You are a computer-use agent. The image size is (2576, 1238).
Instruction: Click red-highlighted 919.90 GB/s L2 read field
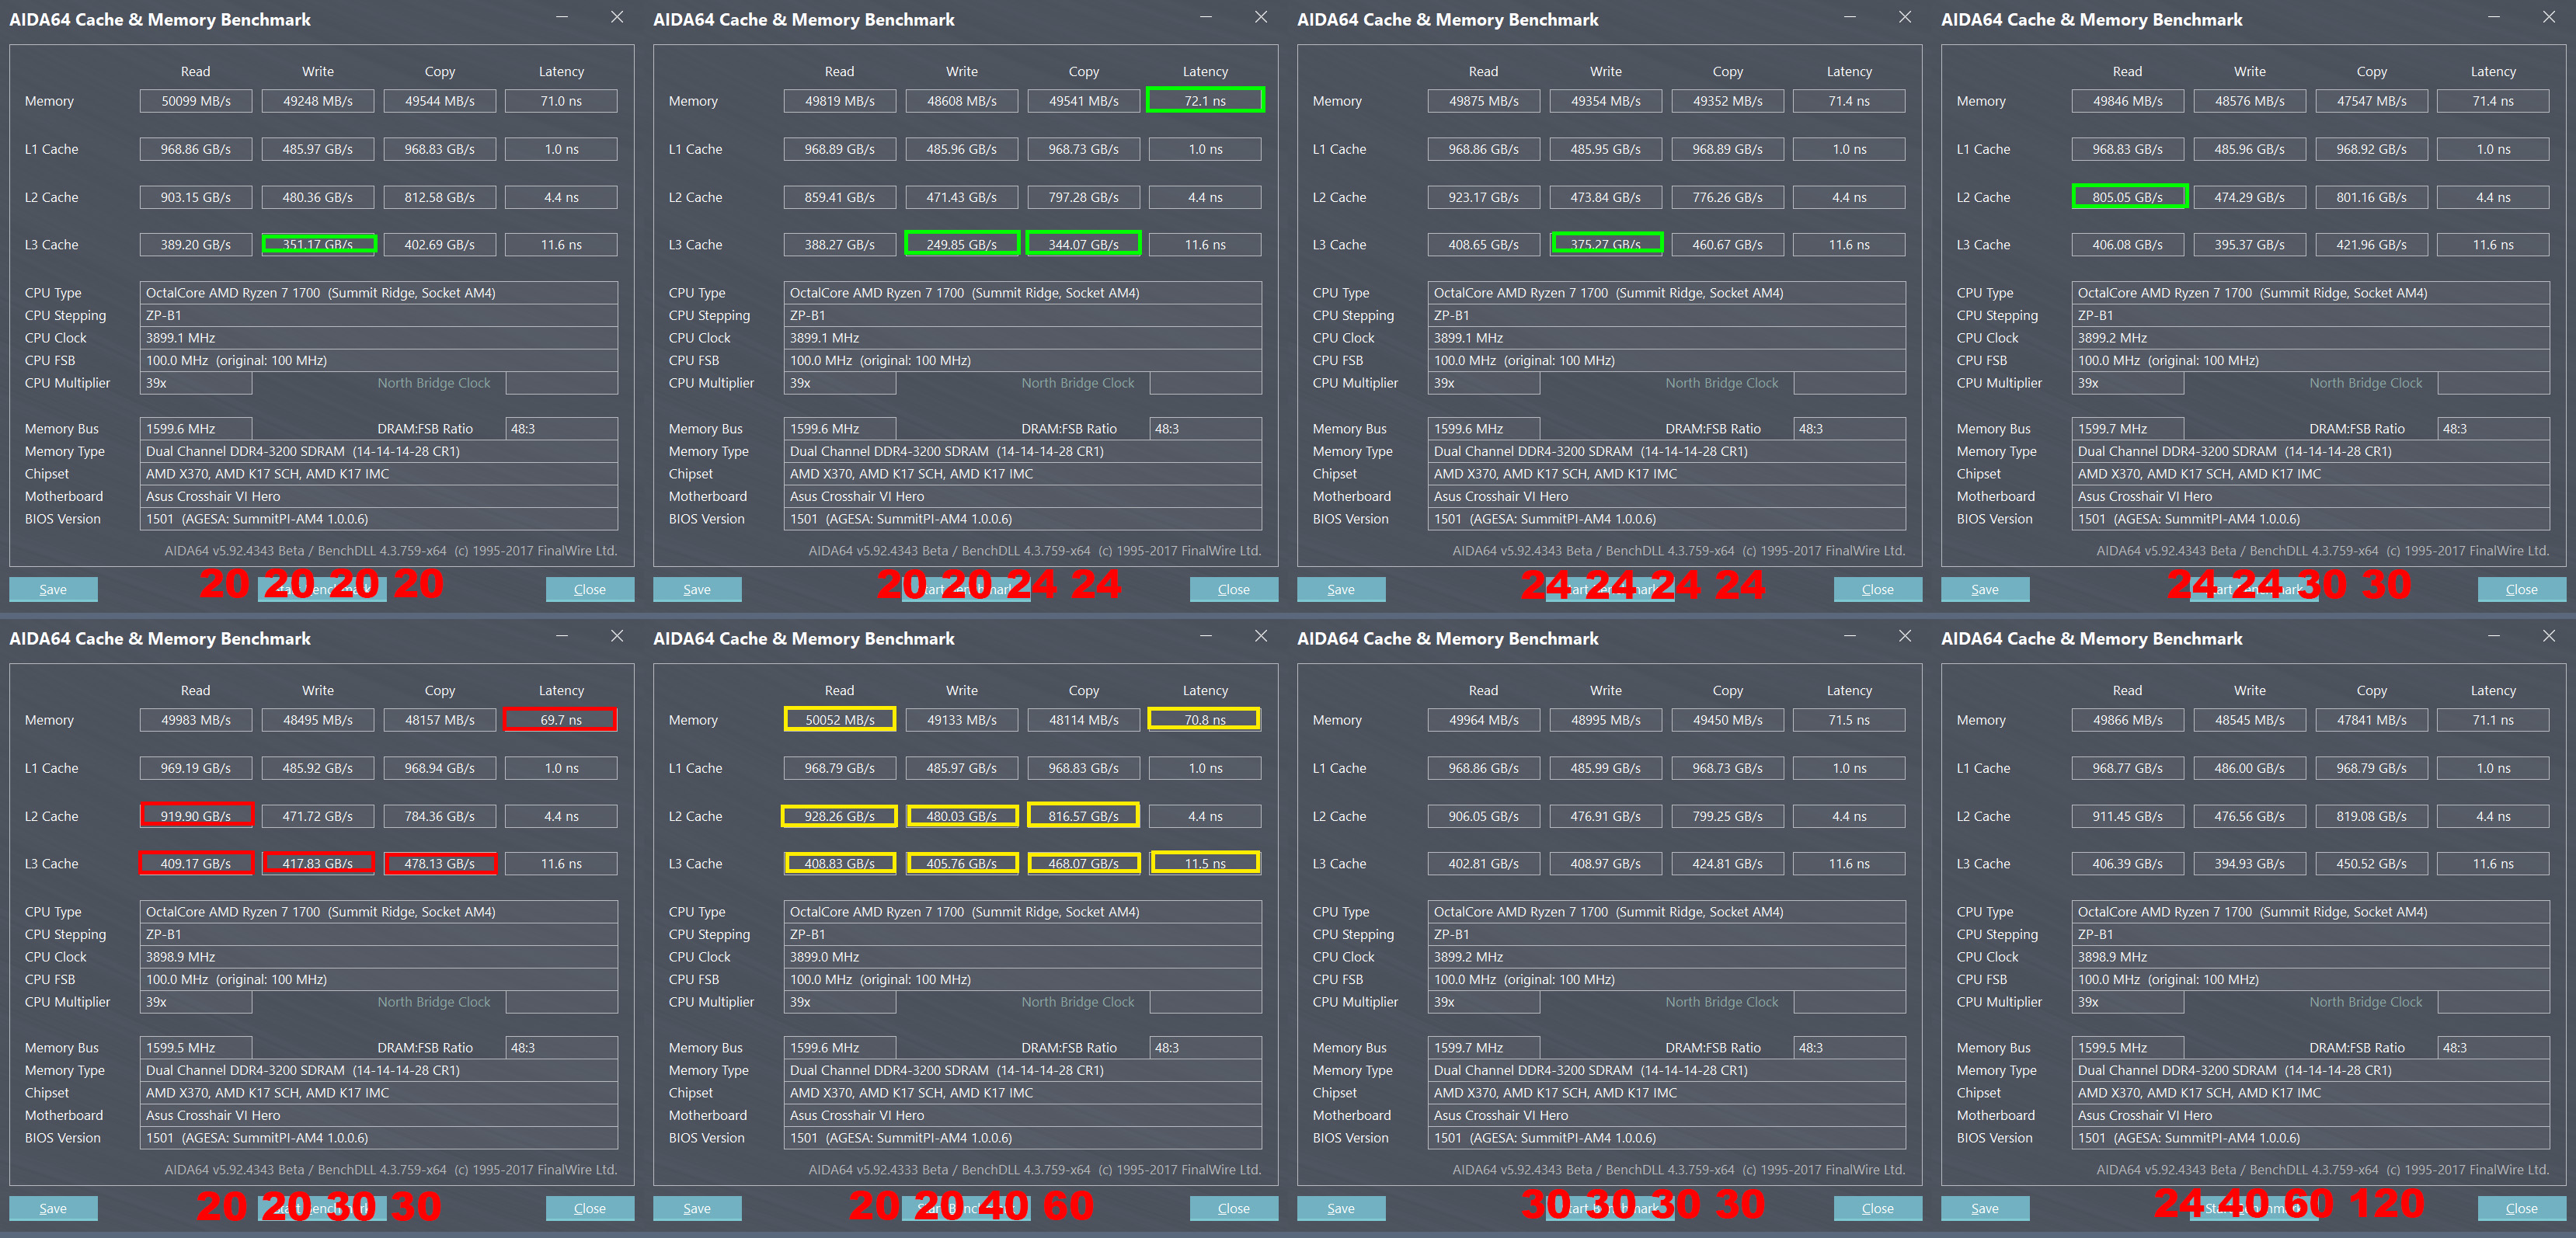196,816
